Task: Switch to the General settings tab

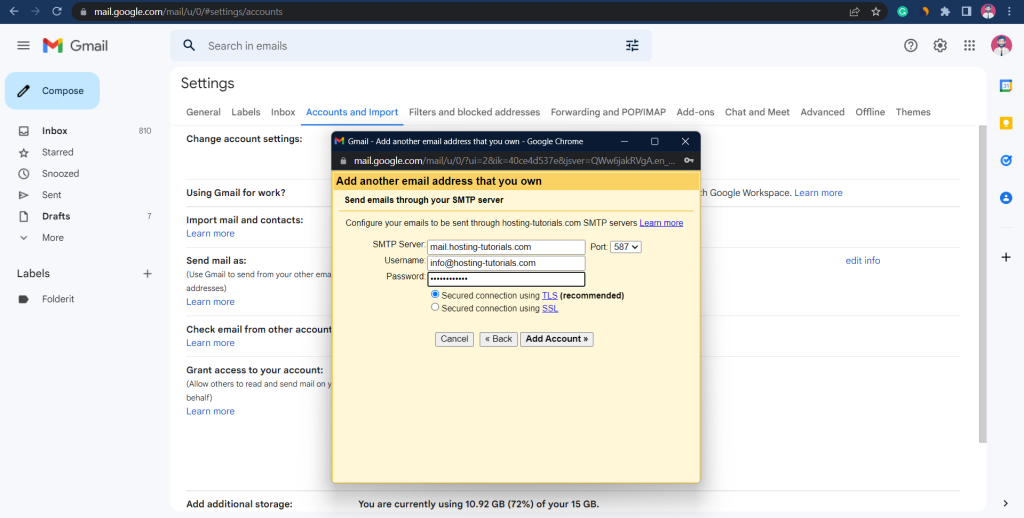Action: click(203, 112)
